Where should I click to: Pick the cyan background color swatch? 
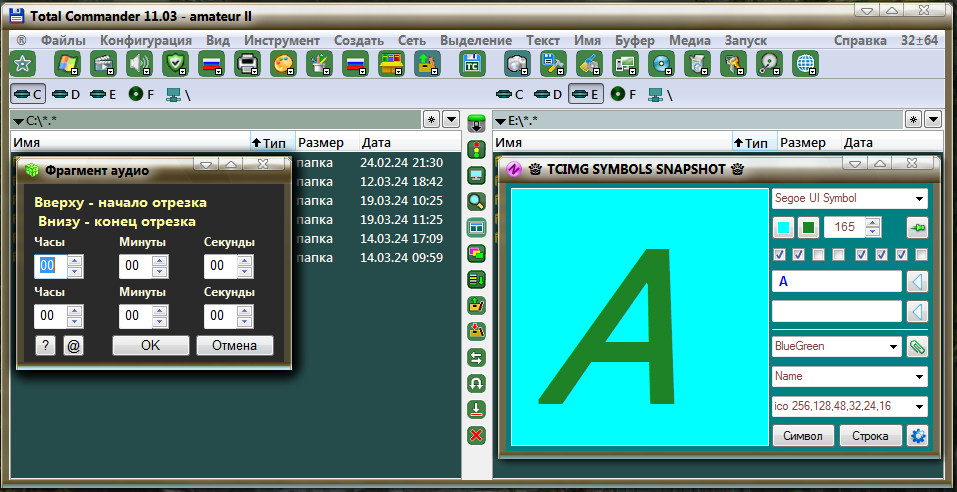[784, 228]
